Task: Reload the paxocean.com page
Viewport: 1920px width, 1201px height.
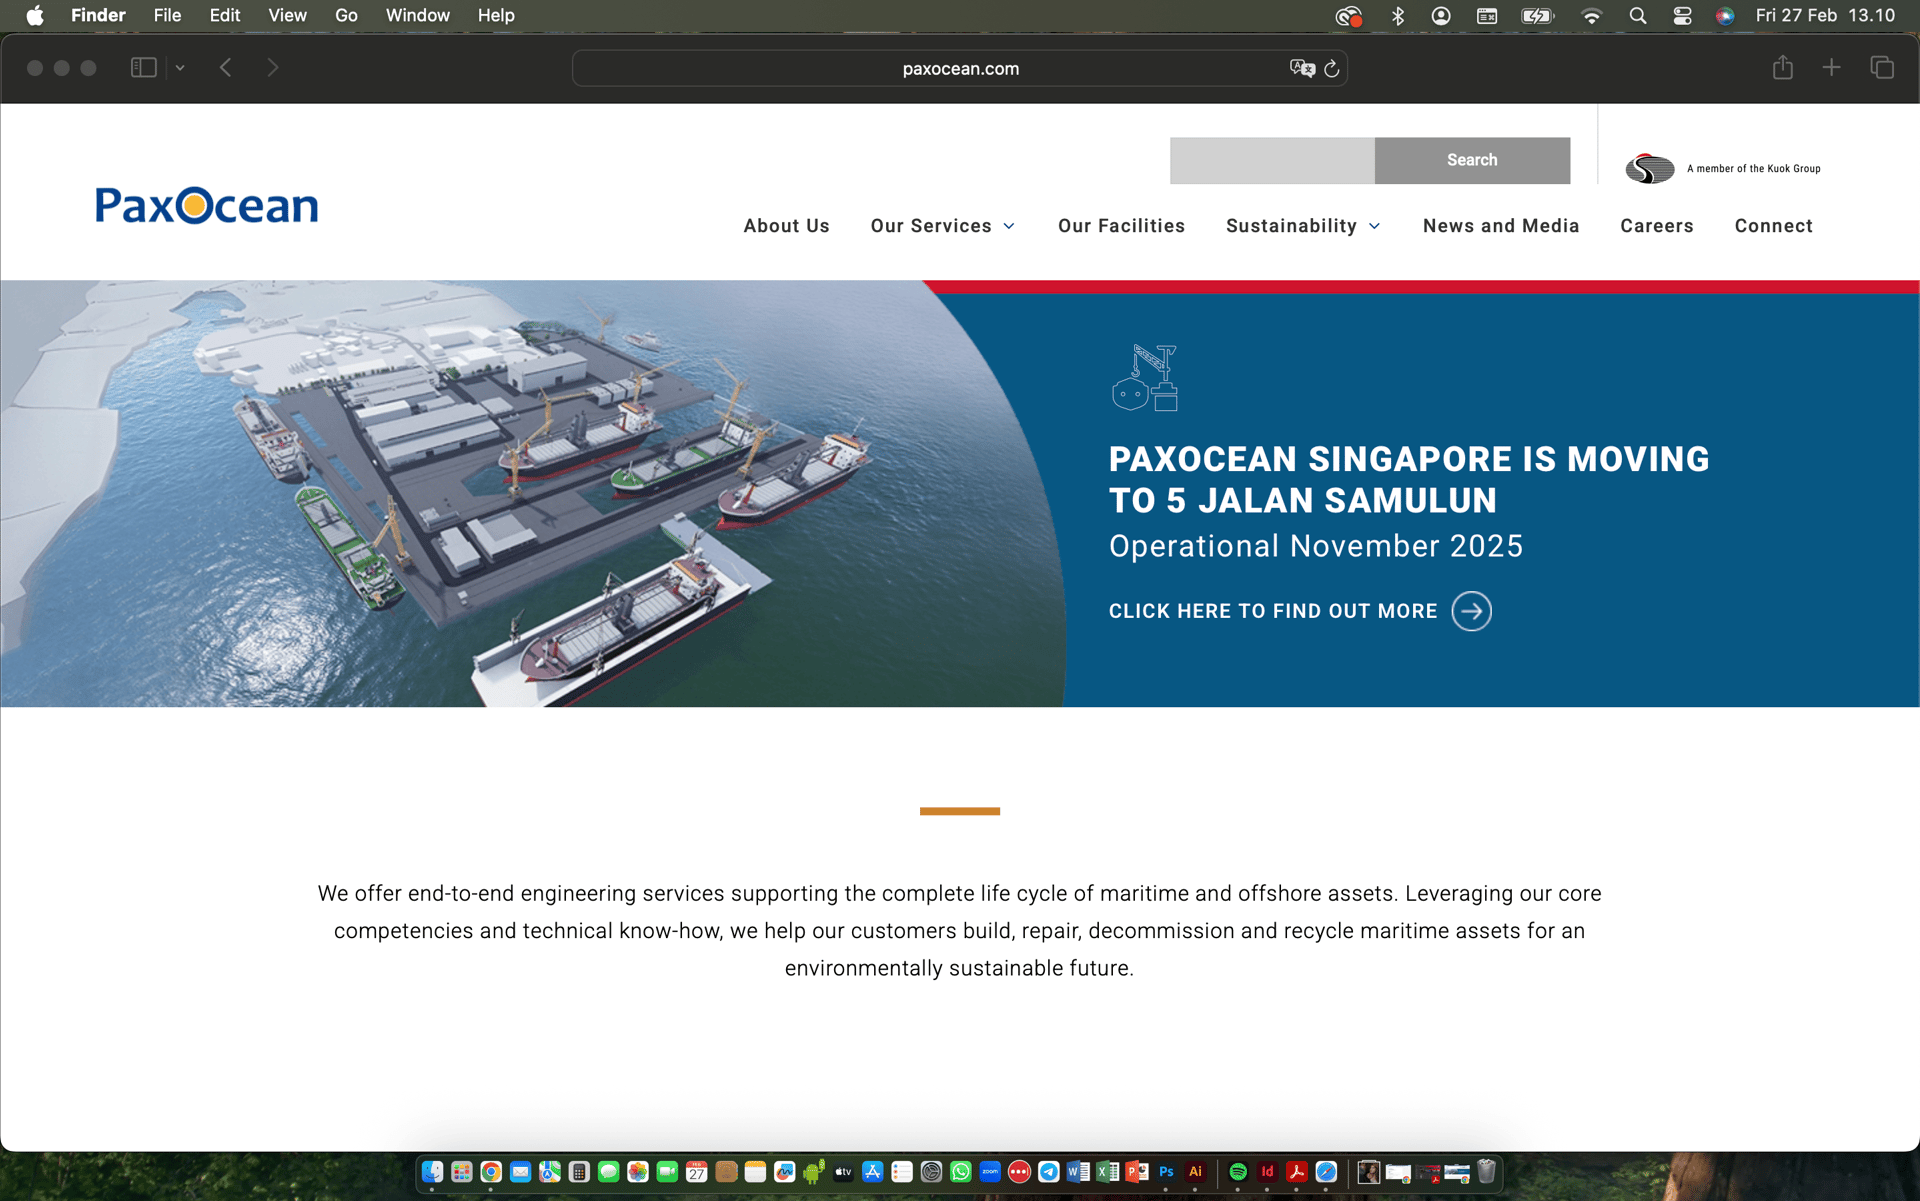Action: [1332, 69]
